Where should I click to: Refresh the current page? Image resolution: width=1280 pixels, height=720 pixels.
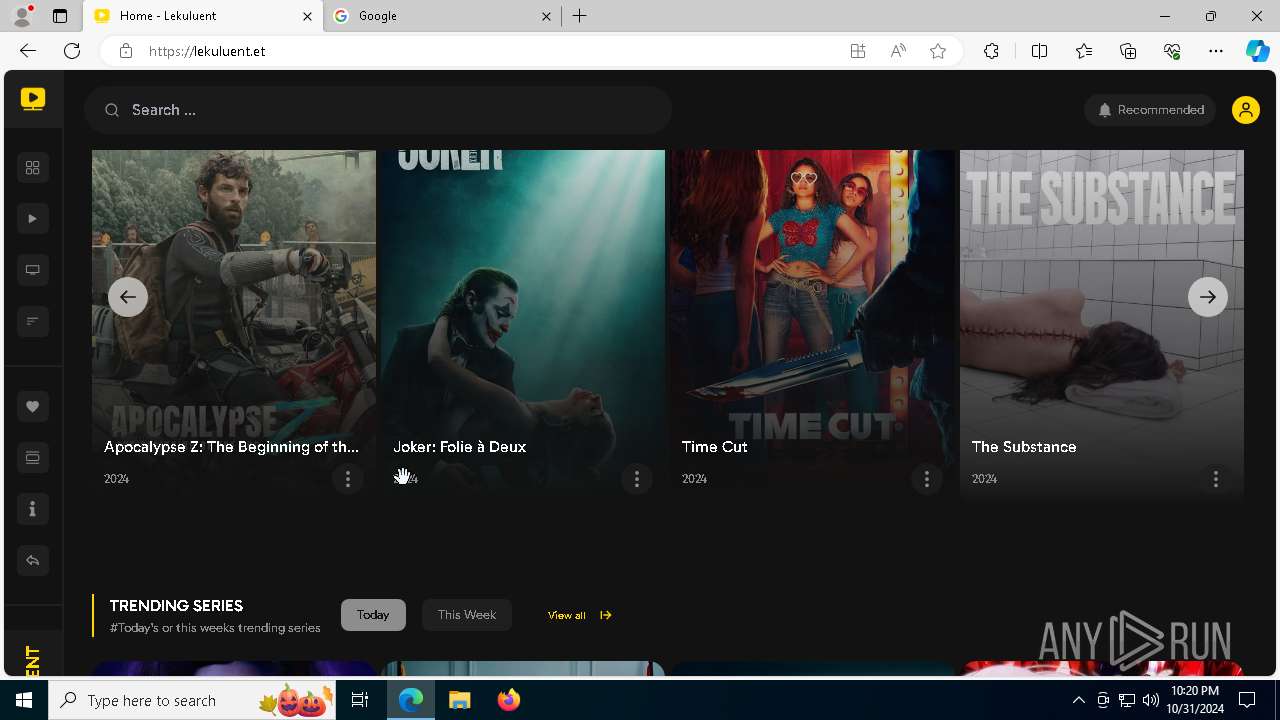[x=72, y=51]
